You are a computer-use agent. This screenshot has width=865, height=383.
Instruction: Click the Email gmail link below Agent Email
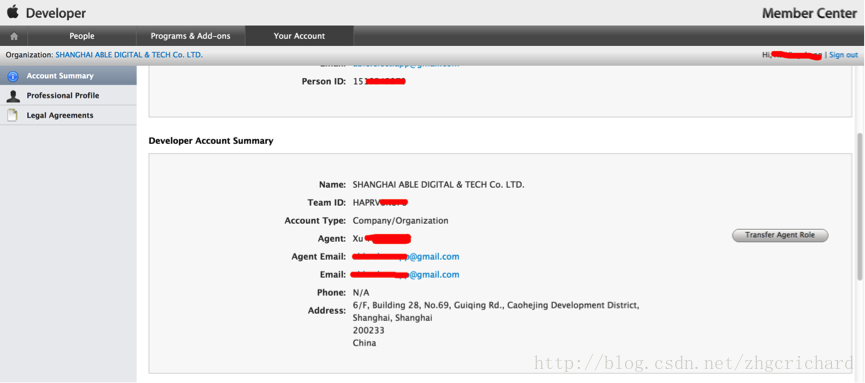[405, 274]
